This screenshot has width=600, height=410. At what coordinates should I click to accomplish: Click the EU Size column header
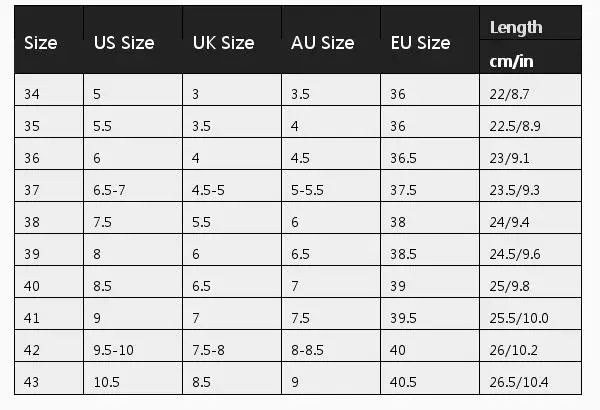[x=430, y=40]
